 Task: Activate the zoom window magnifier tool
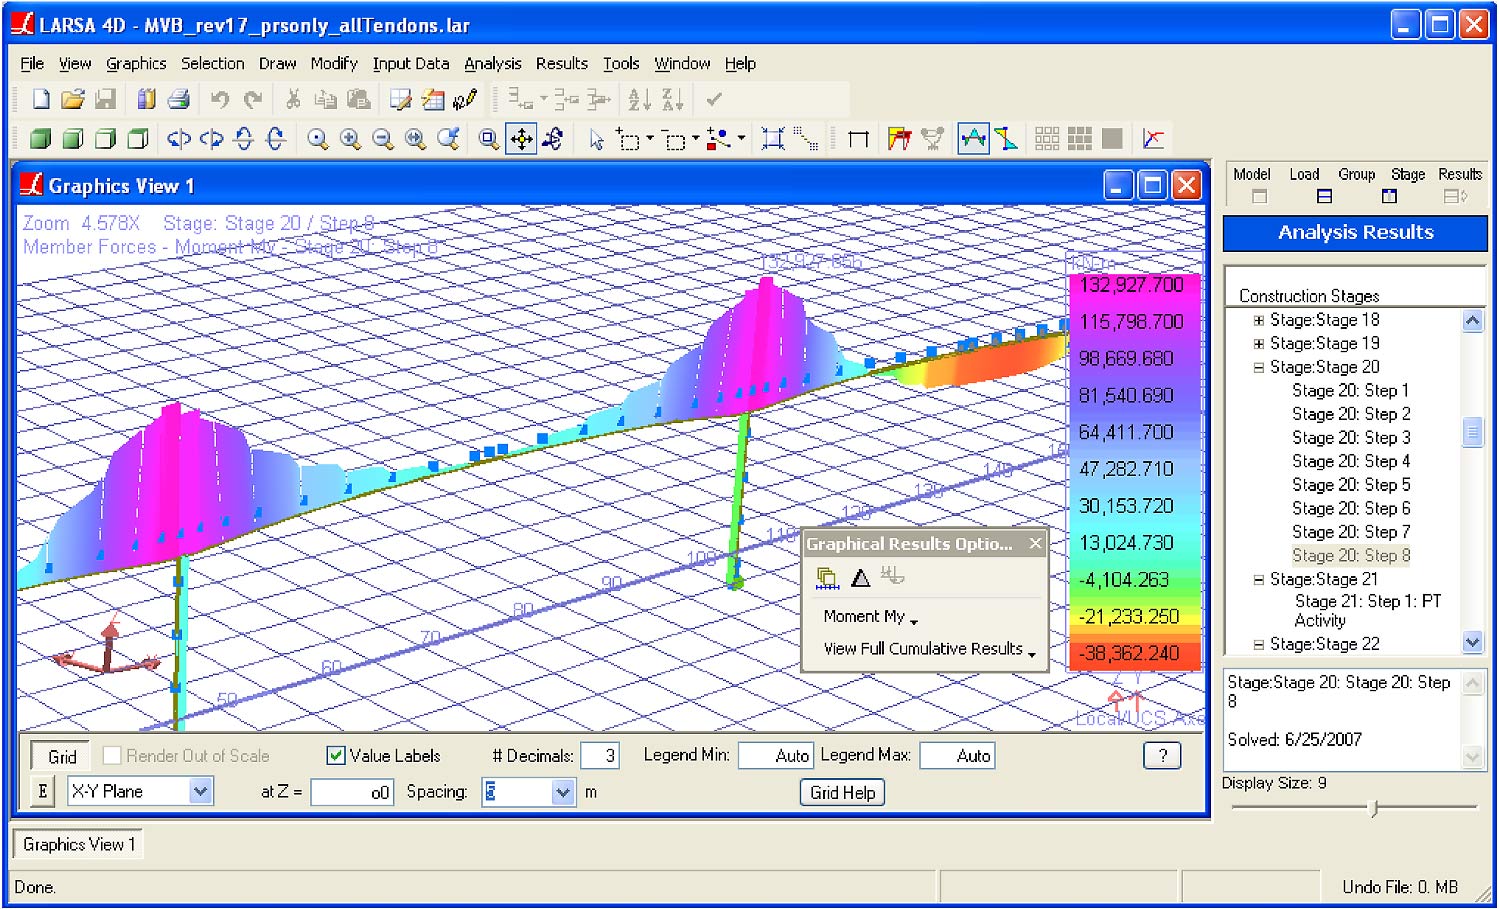tap(488, 139)
